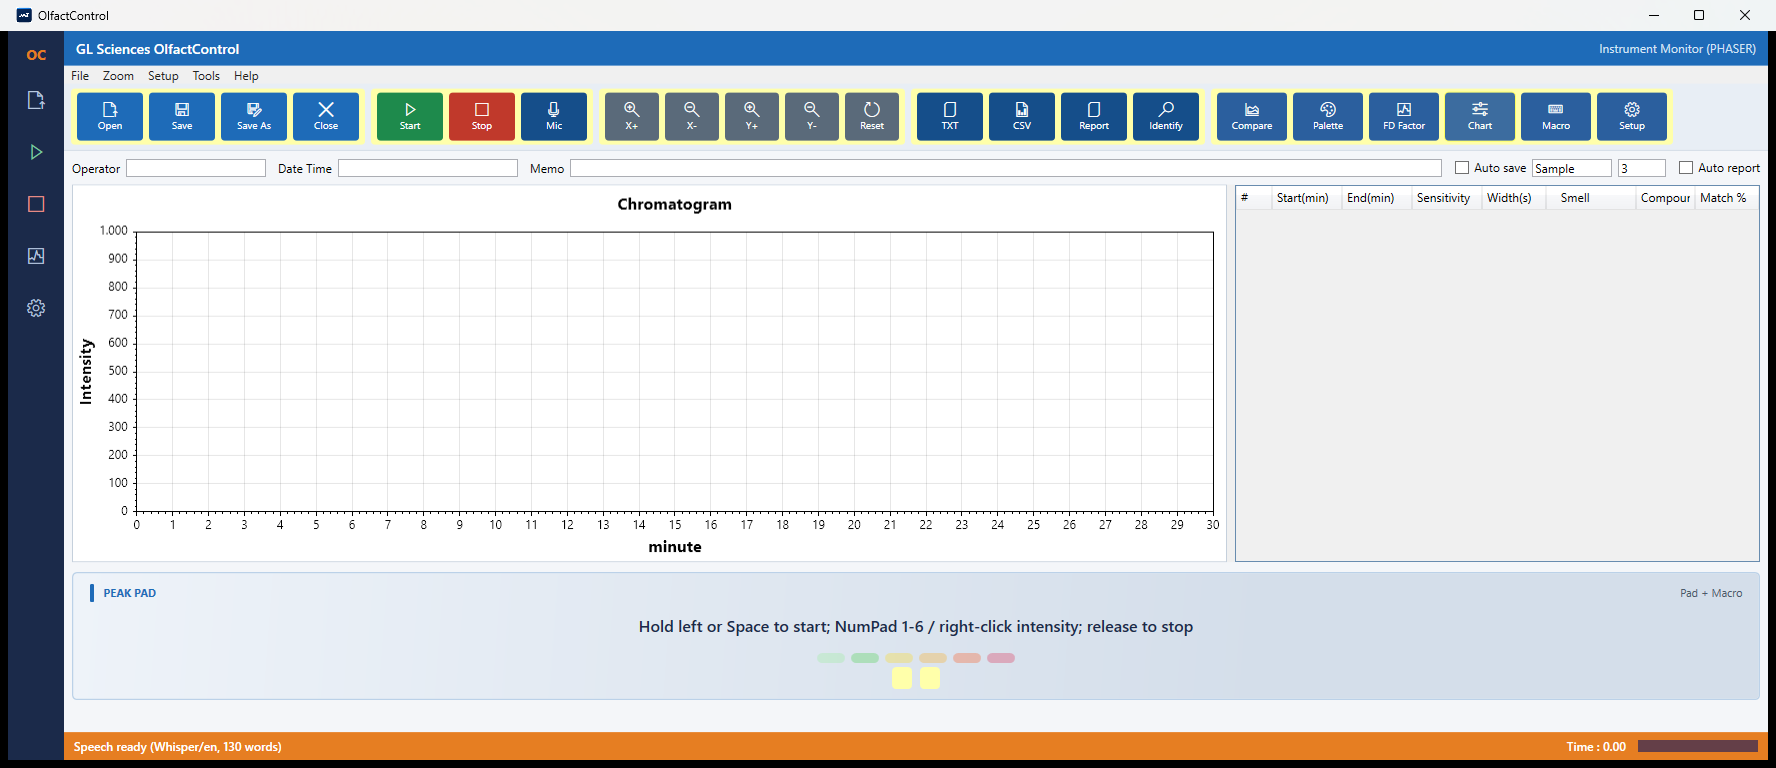
Task: Open the Zoom menu
Action: pyautogui.click(x=118, y=76)
